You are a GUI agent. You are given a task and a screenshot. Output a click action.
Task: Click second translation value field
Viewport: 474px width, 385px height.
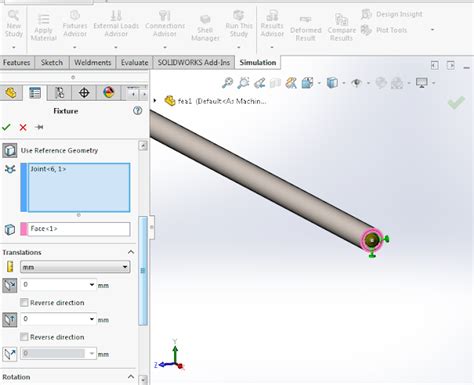(54, 319)
